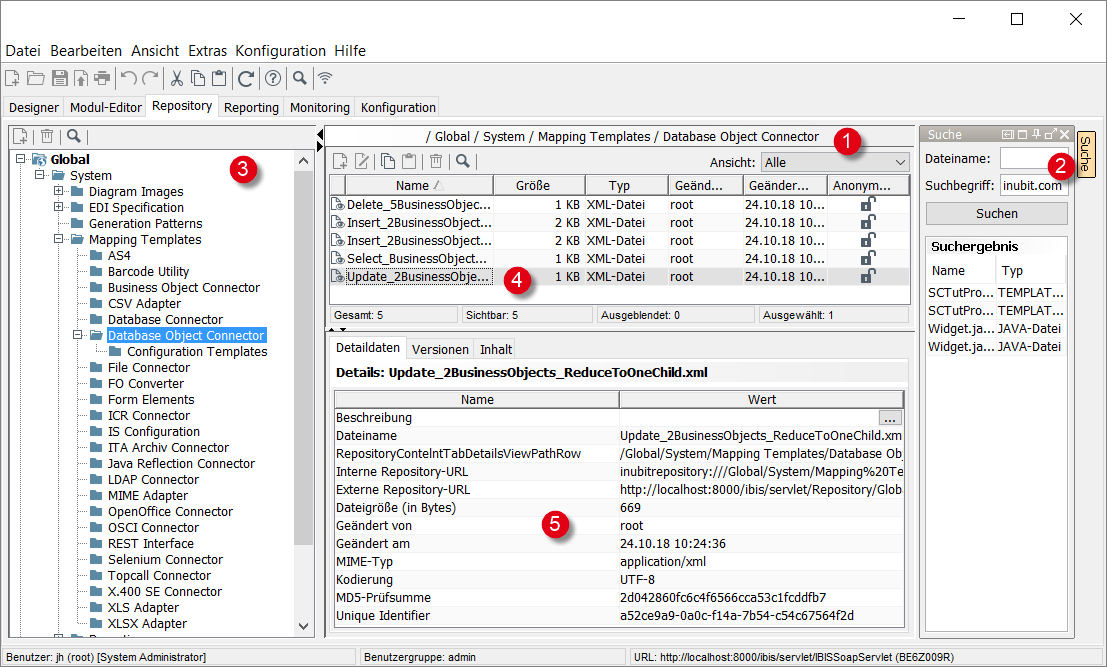This screenshot has width=1107, height=667.
Task: Switch to the Versionen tab
Action: point(440,349)
